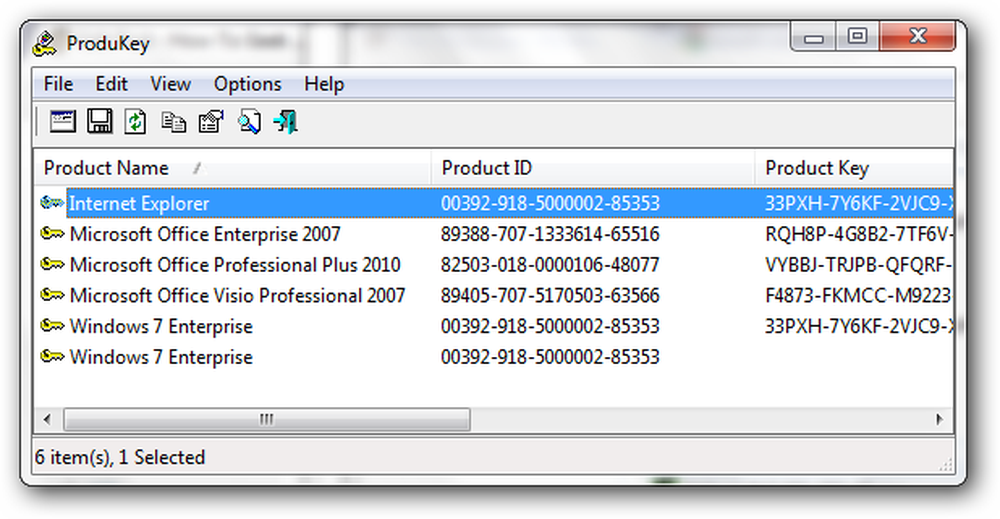The image size is (1000, 519).
Task: Click Product ID 82503-018-0000106-48077
Action: click(550, 265)
